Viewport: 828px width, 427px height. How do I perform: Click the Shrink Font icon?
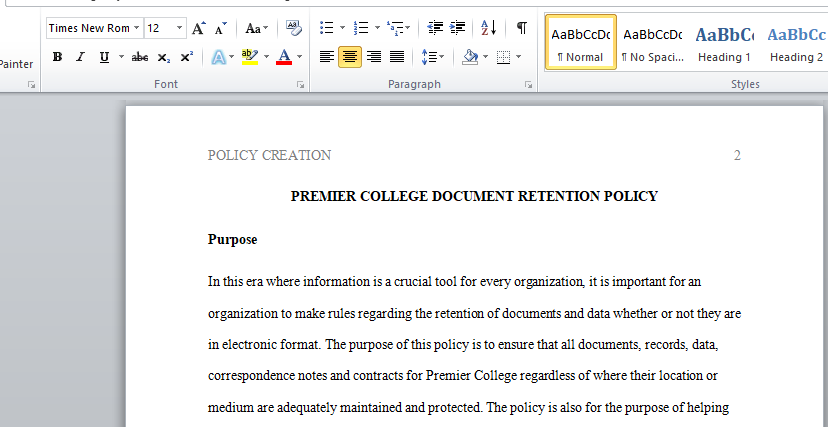[x=221, y=28]
